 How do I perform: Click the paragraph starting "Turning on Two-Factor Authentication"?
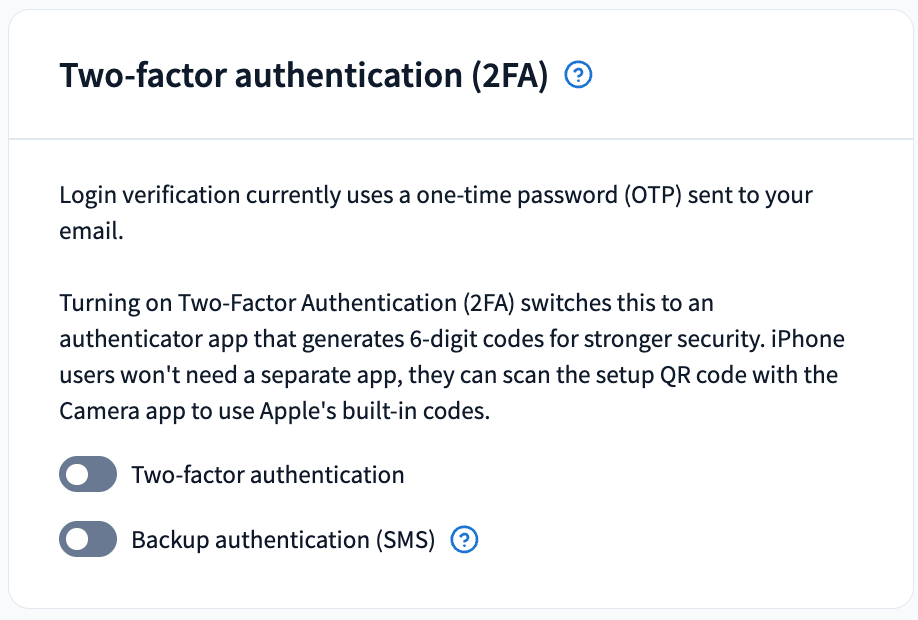coord(452,357)
